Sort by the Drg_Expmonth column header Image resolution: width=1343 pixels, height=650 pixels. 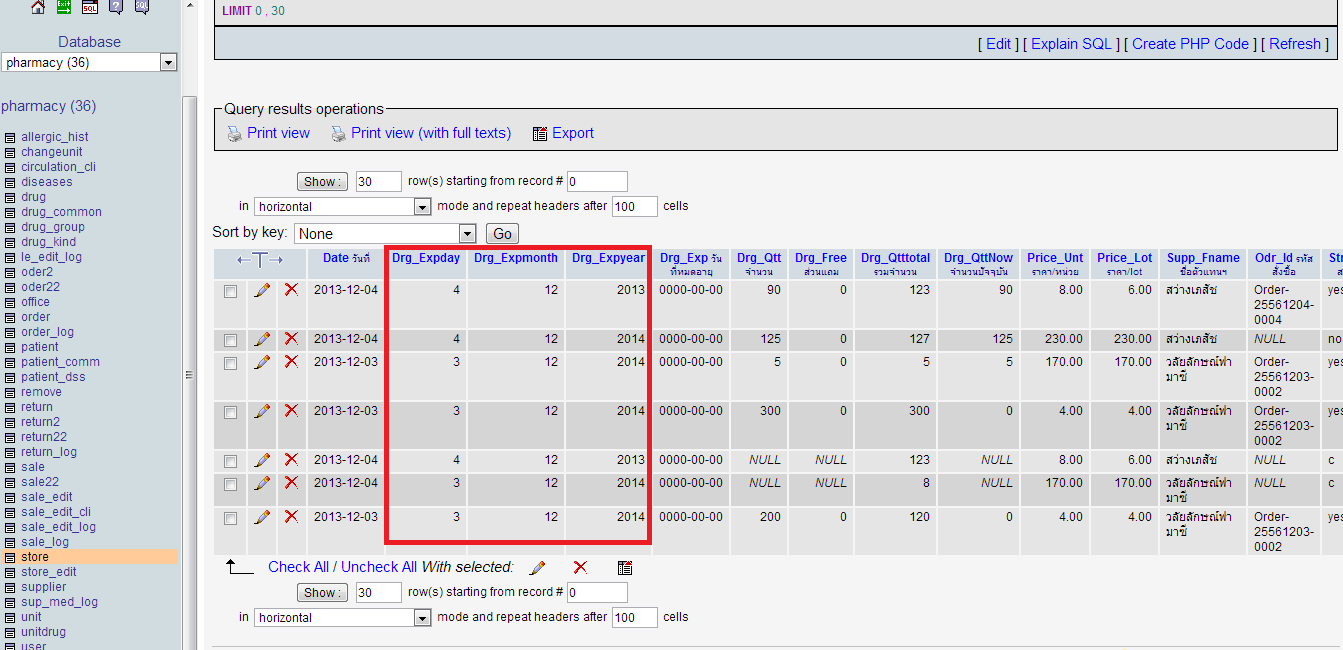516,258
